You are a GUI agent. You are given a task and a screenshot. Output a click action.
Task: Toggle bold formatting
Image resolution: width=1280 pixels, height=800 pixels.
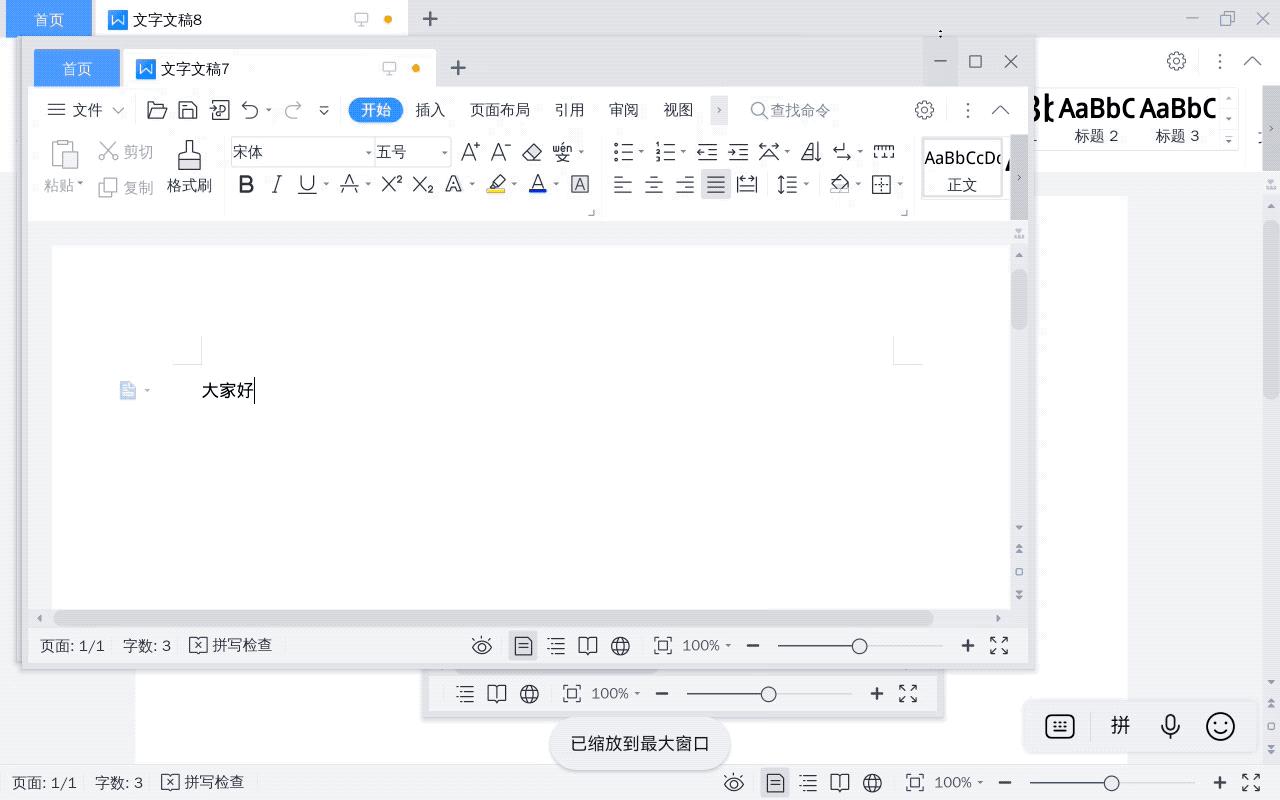(246, 185)
